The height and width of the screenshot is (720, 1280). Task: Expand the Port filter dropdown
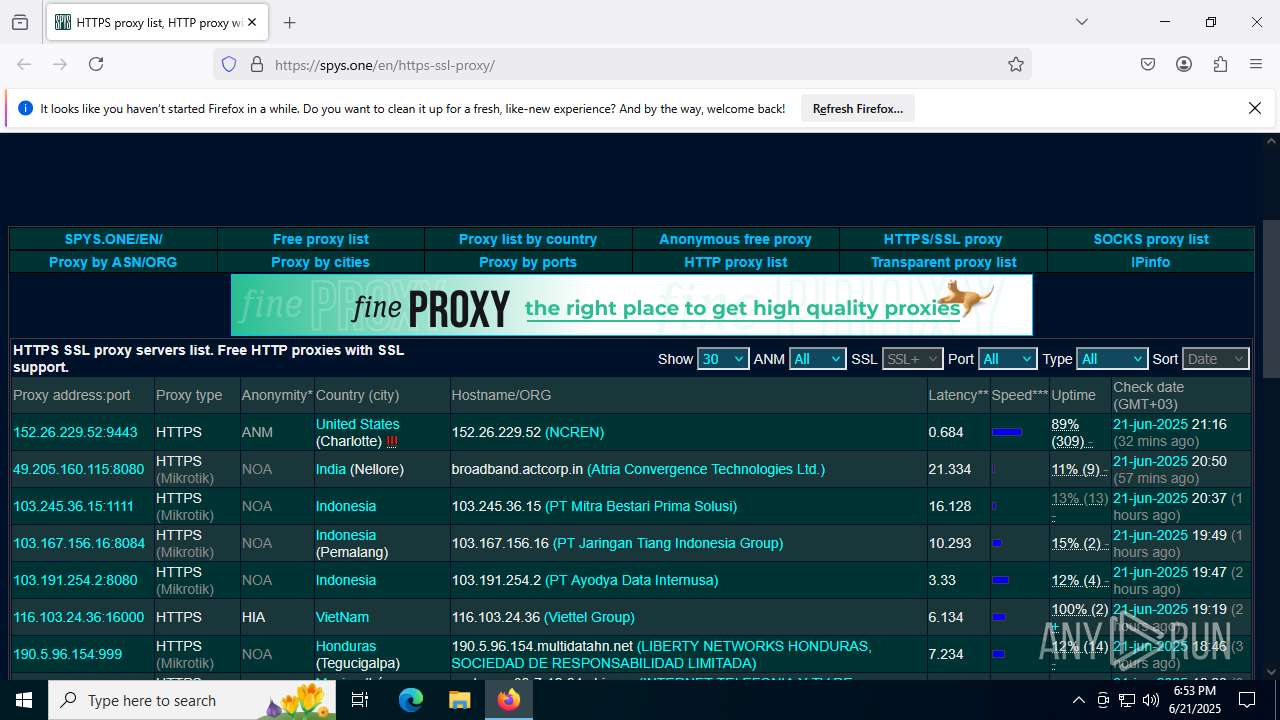click(1007, 359)
